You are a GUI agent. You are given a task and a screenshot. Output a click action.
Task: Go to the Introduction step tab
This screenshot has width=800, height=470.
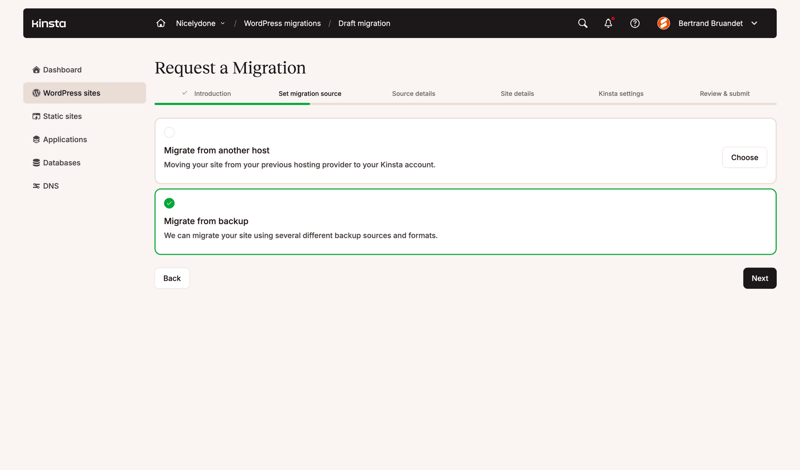tap(212, 94)
